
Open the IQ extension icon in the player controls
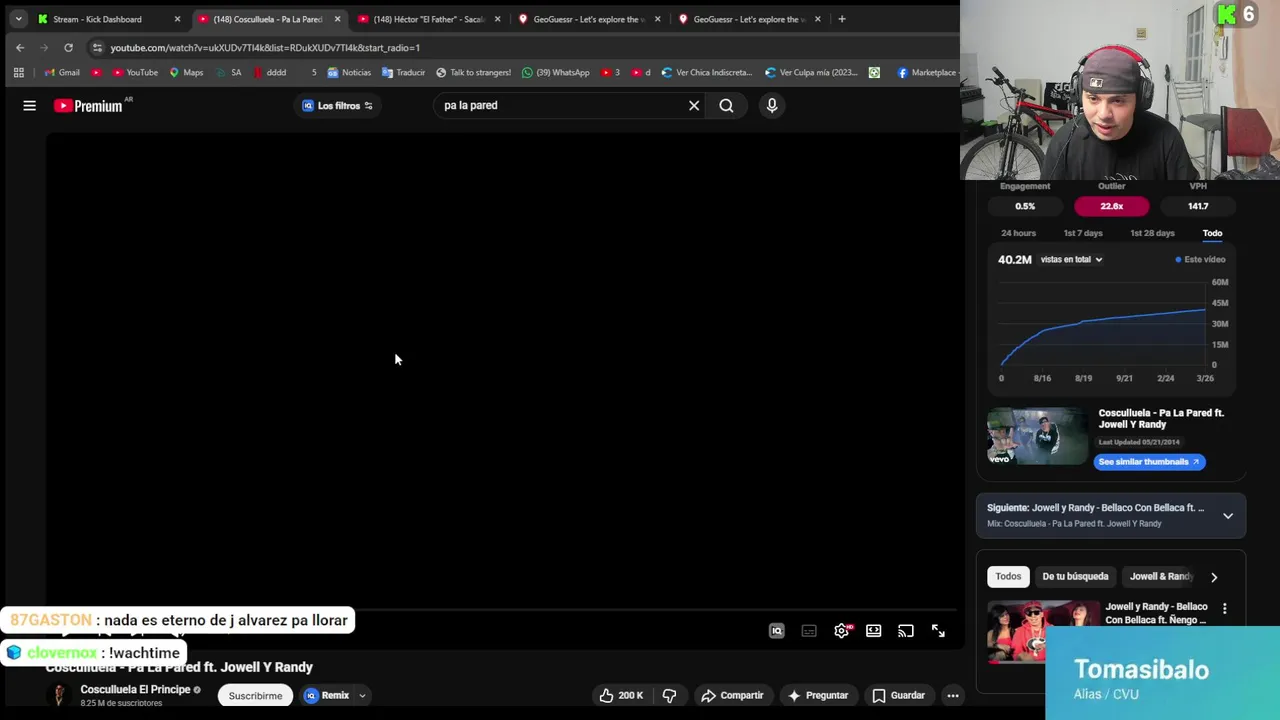coord(777,631)
